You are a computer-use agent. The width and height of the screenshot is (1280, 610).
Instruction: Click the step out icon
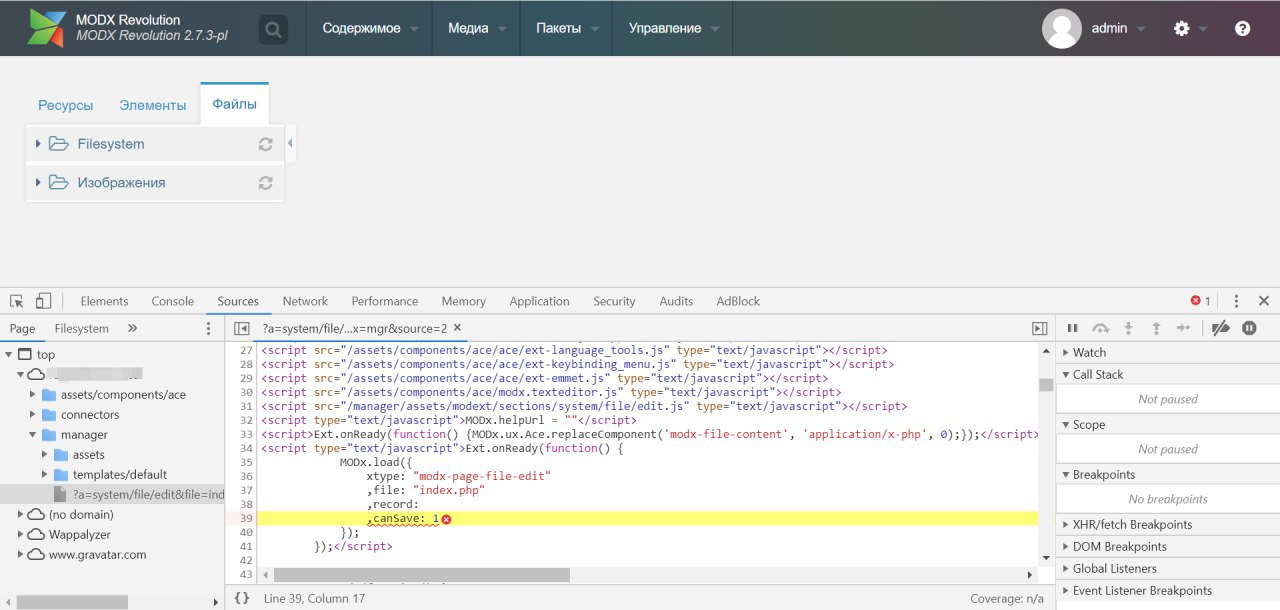click(x=1156, y=328)
